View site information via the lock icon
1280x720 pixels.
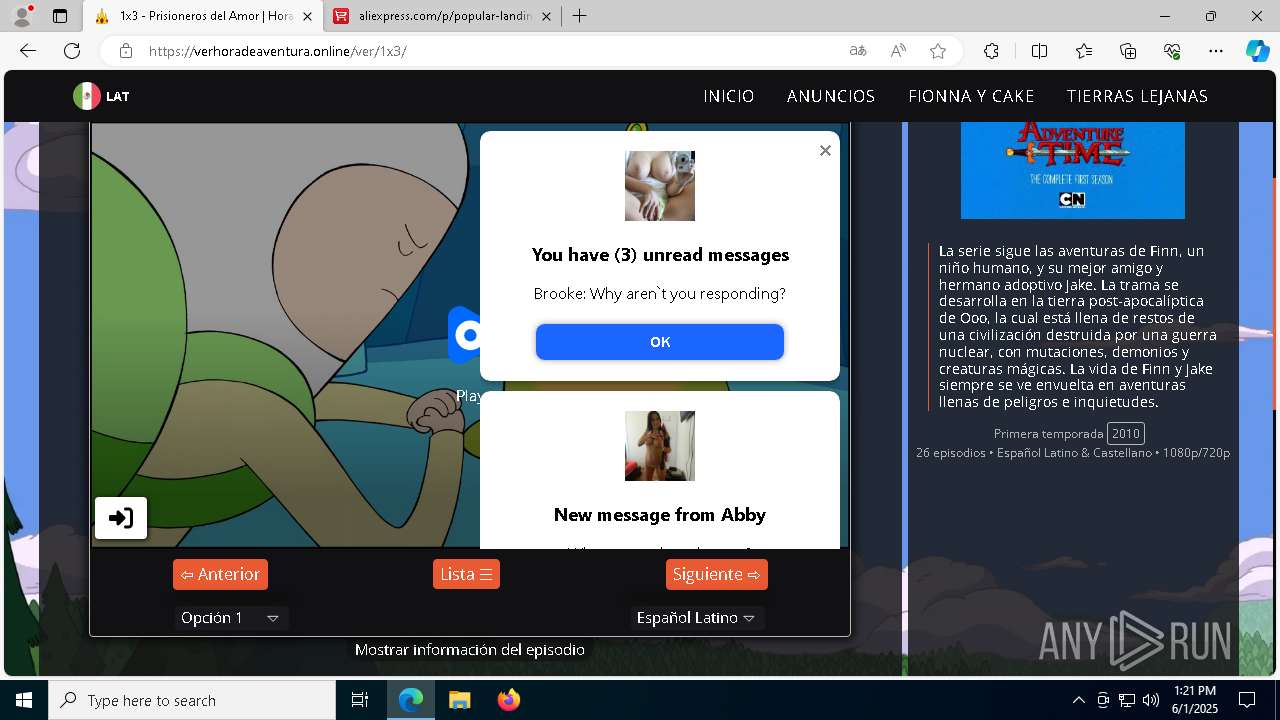125,51
